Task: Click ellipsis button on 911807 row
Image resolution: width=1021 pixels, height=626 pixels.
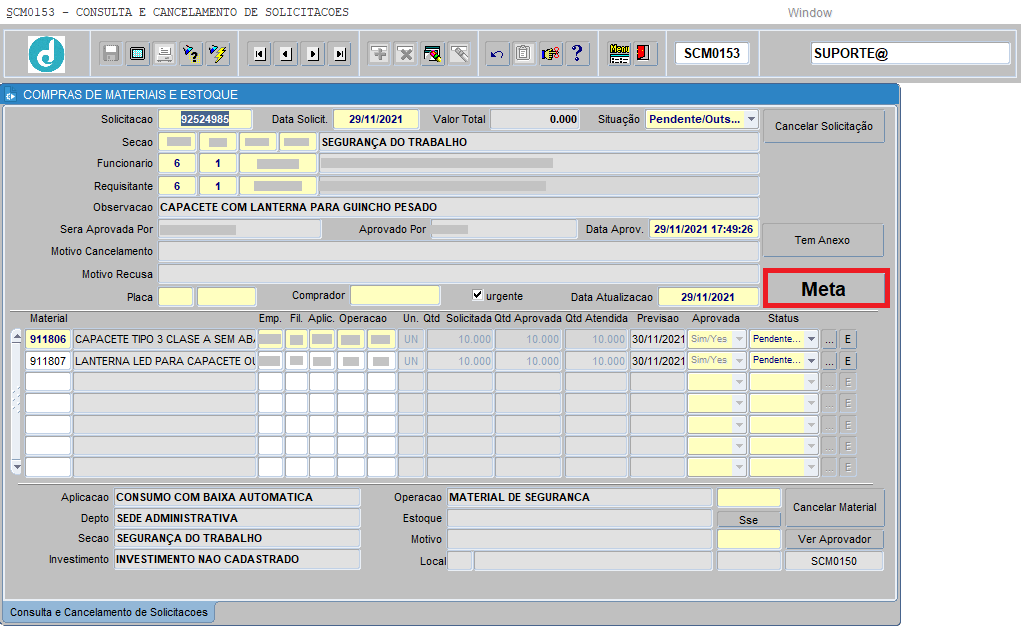Action: [829, 361]
